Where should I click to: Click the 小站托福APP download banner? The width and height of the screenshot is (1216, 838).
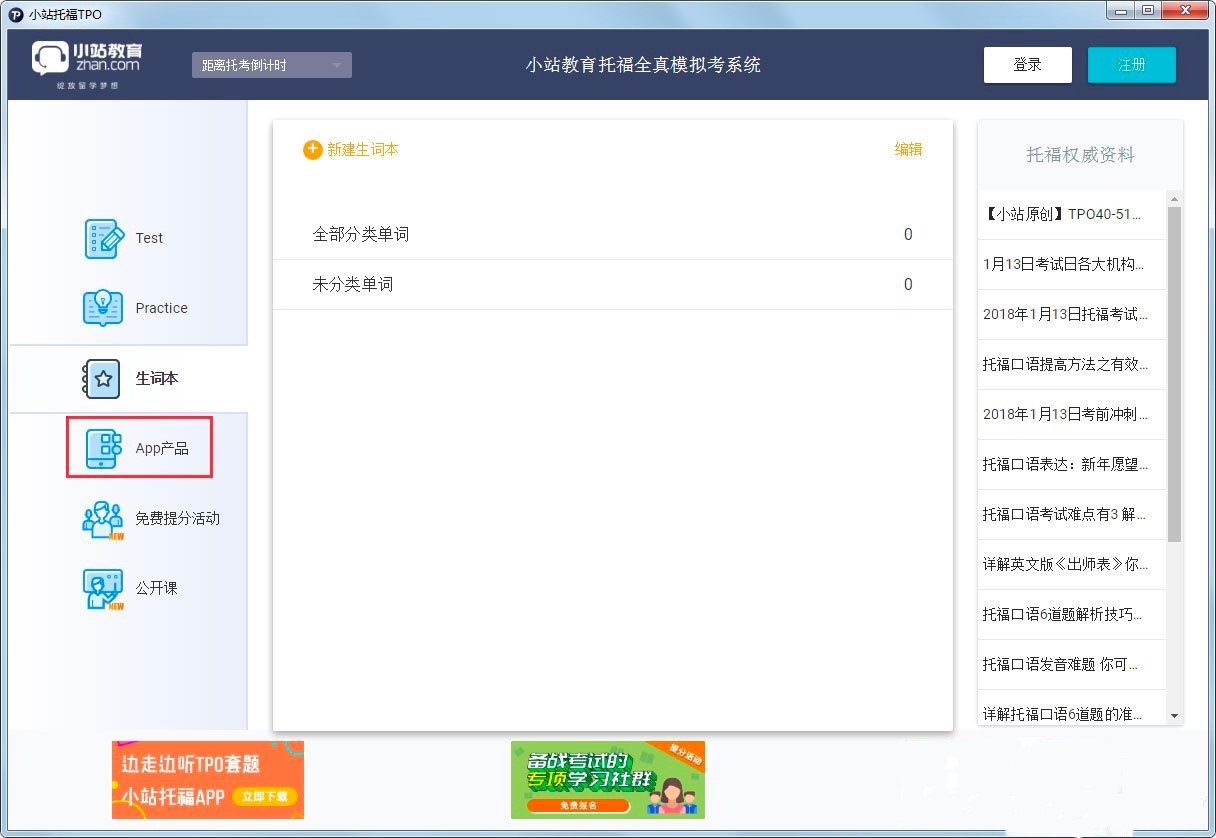click(x=208, y=780)
